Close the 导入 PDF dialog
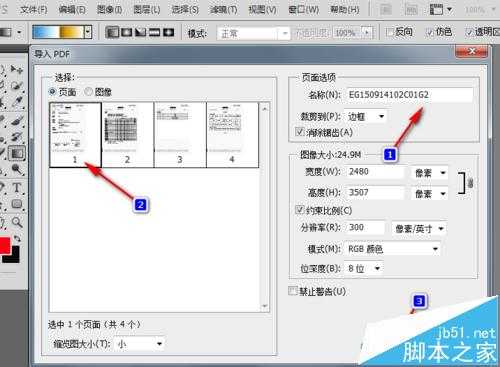The image size is (500, 367). click(472, 51)
